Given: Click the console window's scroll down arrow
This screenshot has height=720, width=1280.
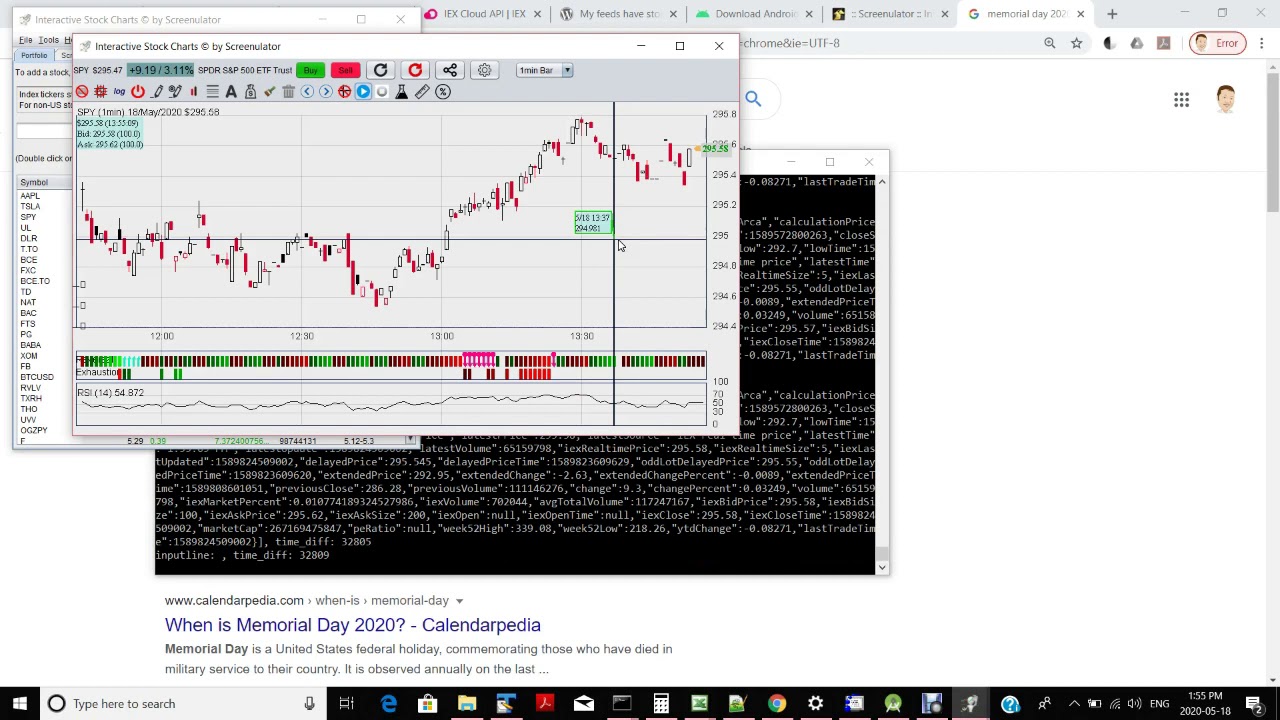Looking at the screenshot, I should (882, 567).
